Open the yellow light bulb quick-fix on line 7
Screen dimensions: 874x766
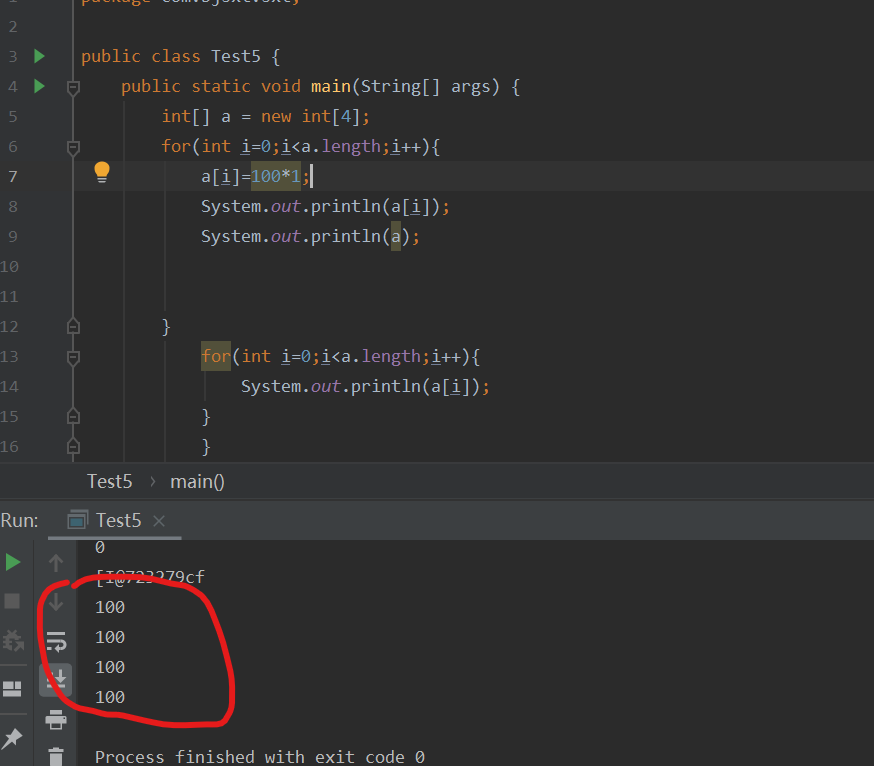[x=101, y=172]
